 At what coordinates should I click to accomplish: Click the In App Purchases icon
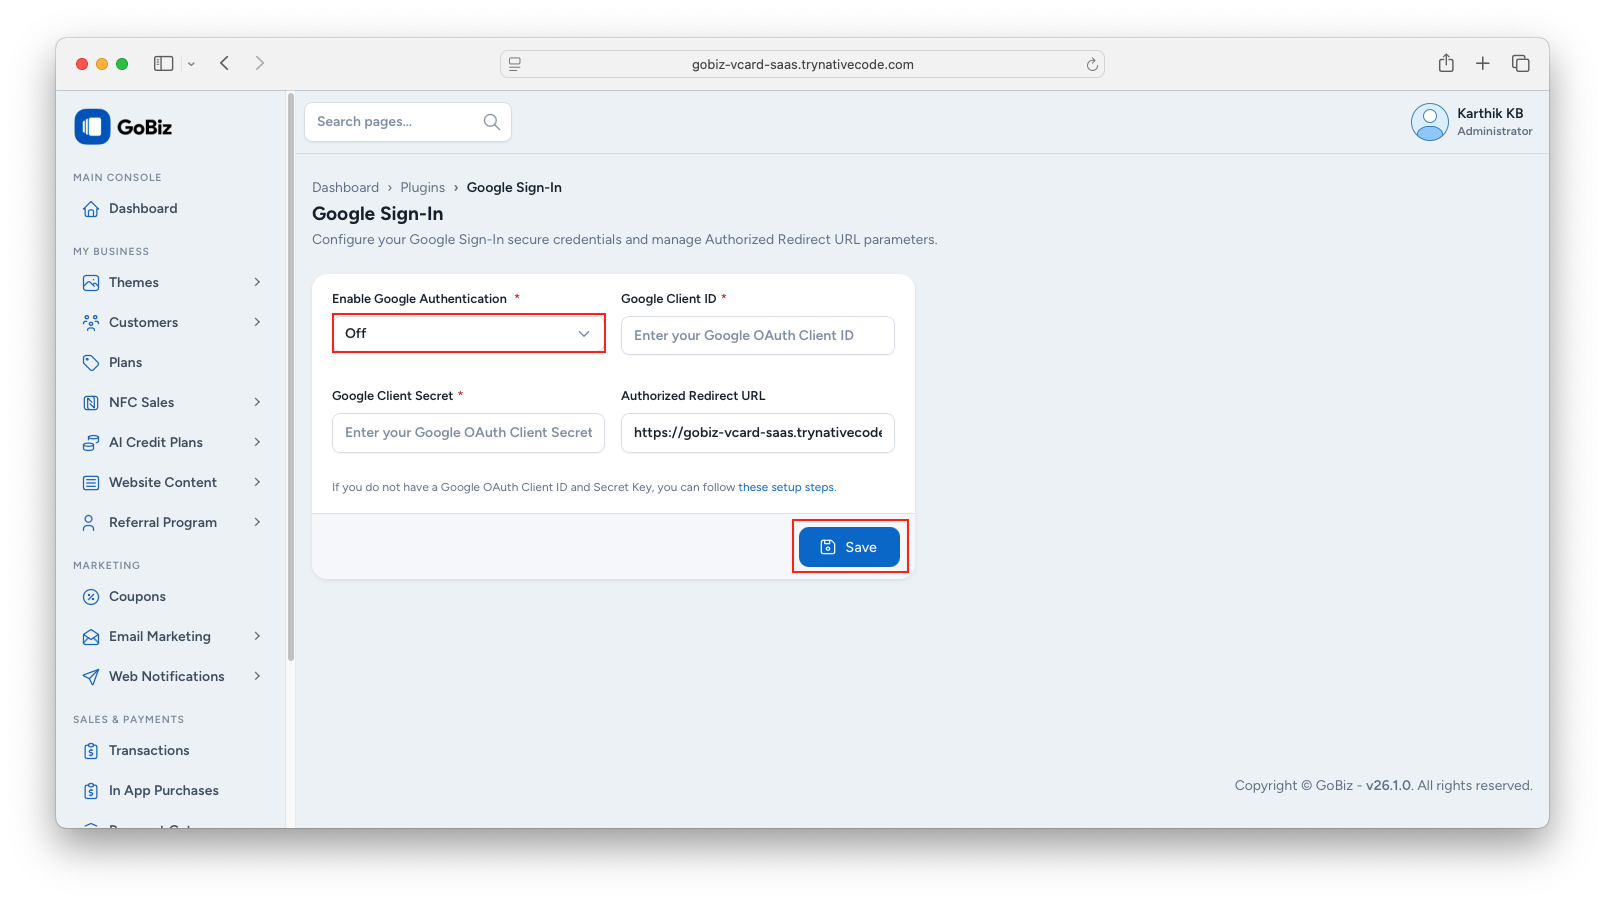91,791
